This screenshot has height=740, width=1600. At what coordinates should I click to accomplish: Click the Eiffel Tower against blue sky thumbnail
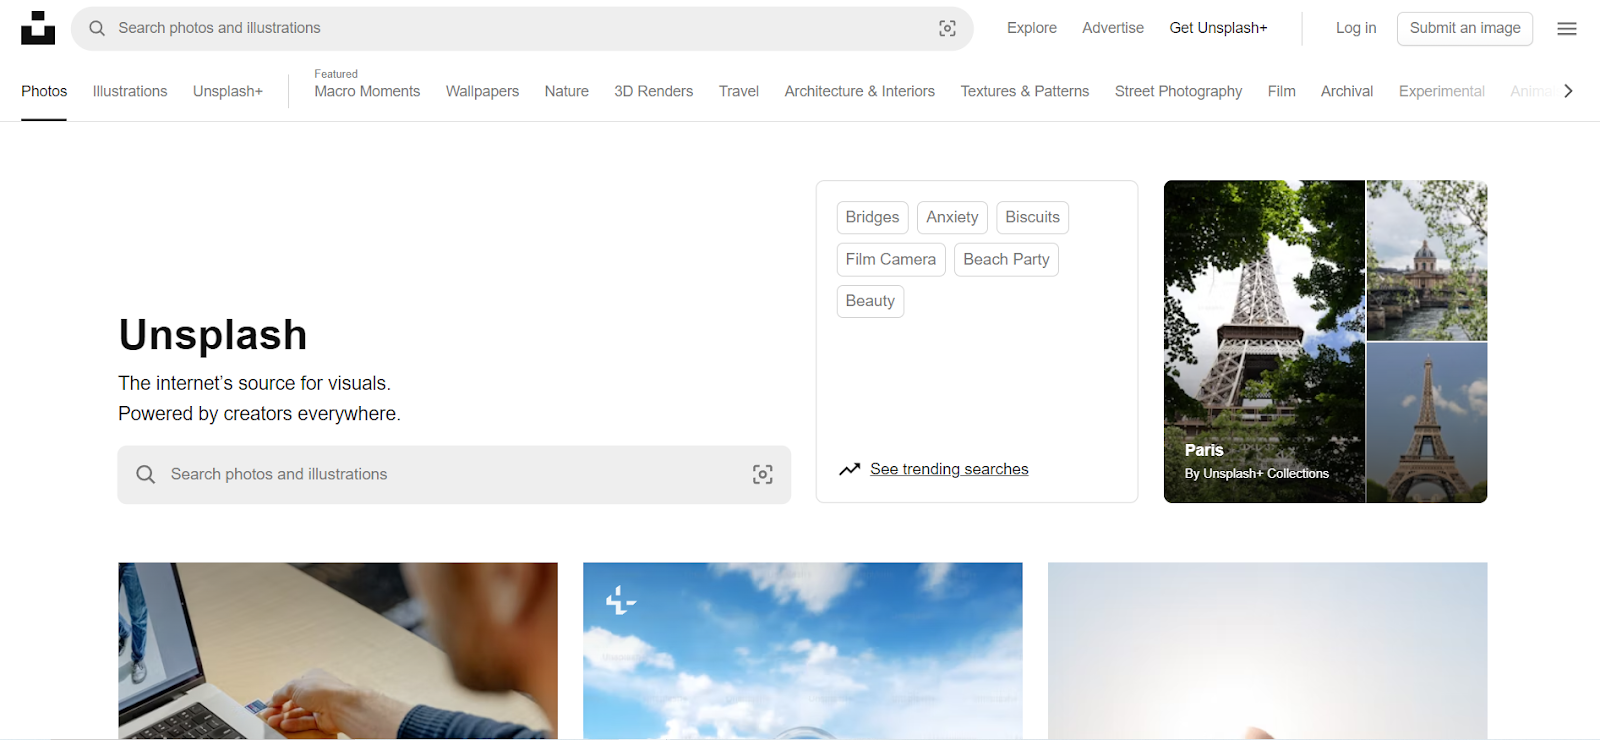pyautogui.click(x=1427, y=423)
